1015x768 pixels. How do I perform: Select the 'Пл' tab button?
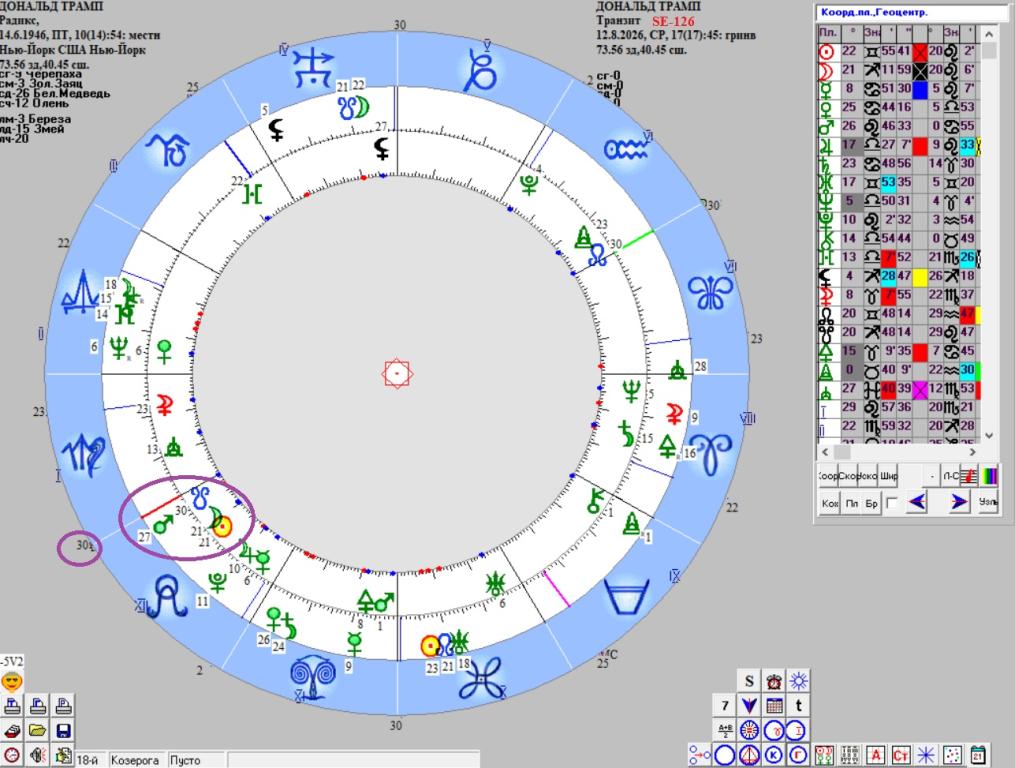pos(850,502)
